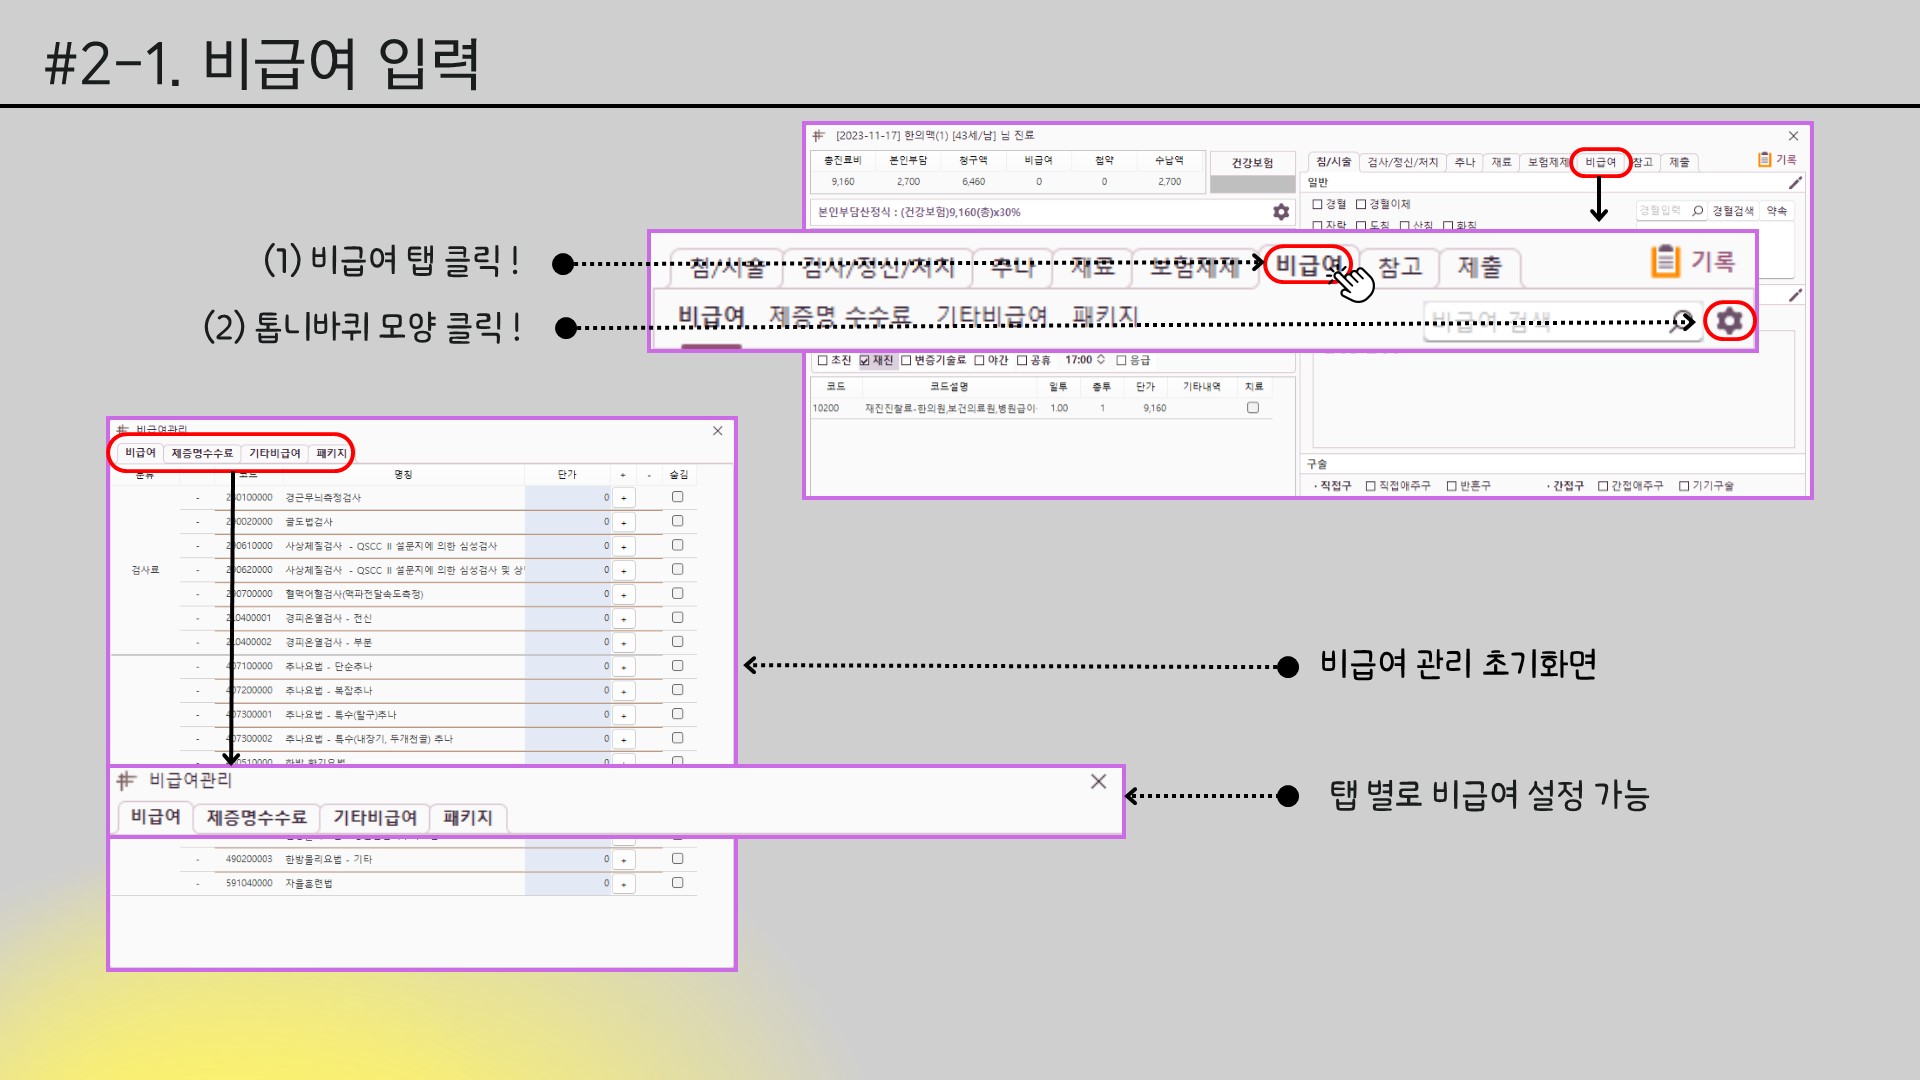This screenshot has height=1080, width=1920.
Task: Click the 기록 clipboard icon in enlarged bar
Action: point(1665,261)
